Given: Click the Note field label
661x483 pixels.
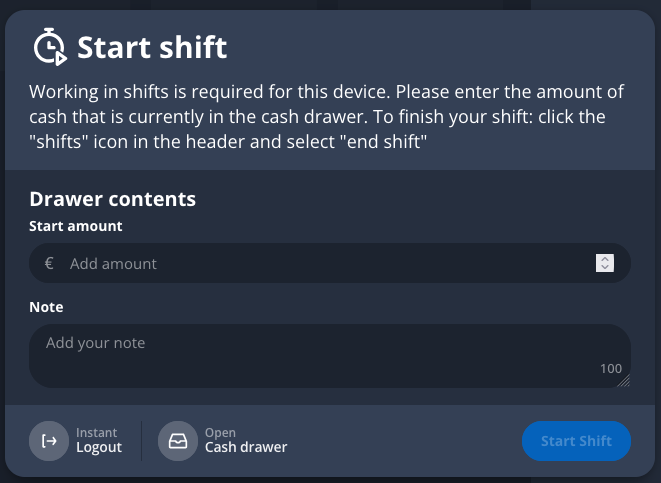Looking at the screenshot, I should (46, 307).
